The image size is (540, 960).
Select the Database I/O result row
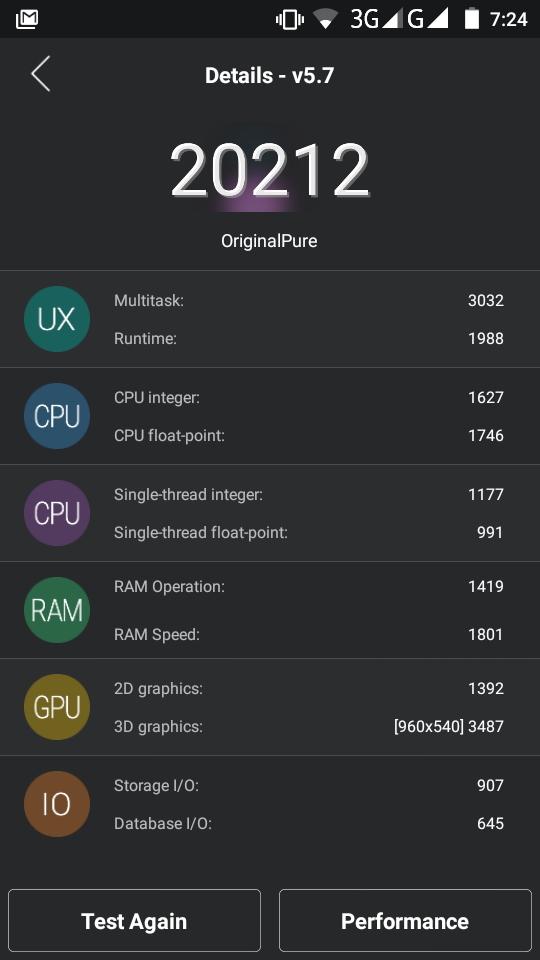point(309,823)
